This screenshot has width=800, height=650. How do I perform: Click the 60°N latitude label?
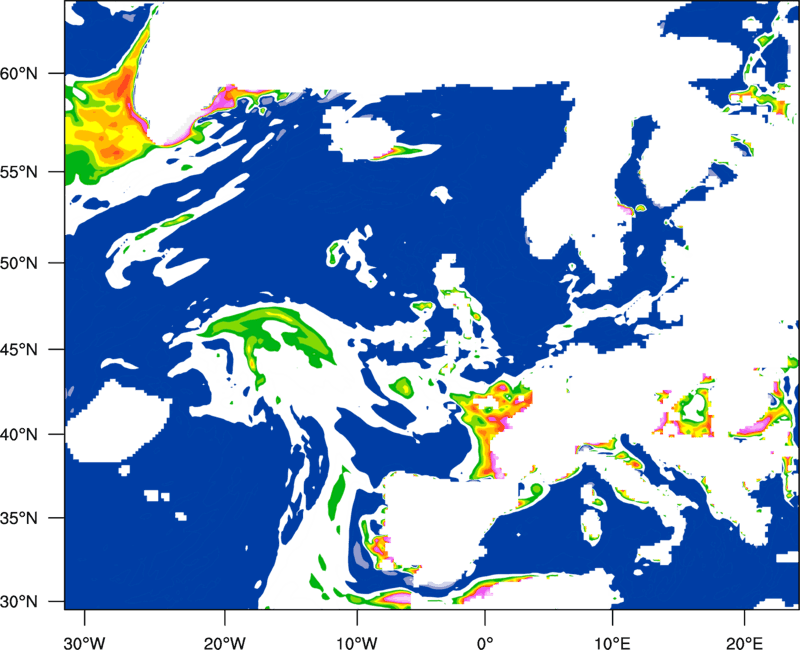19,74
